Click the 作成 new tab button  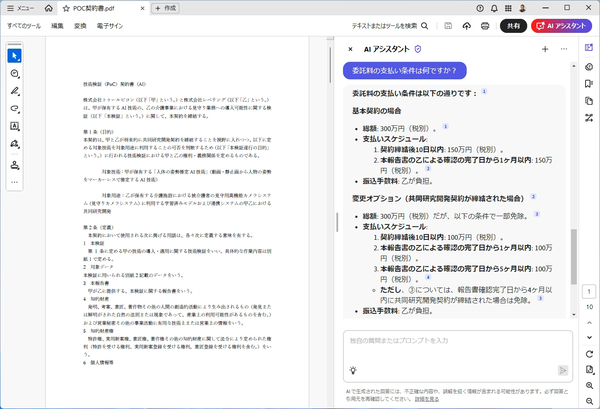[x=165, y=7]
